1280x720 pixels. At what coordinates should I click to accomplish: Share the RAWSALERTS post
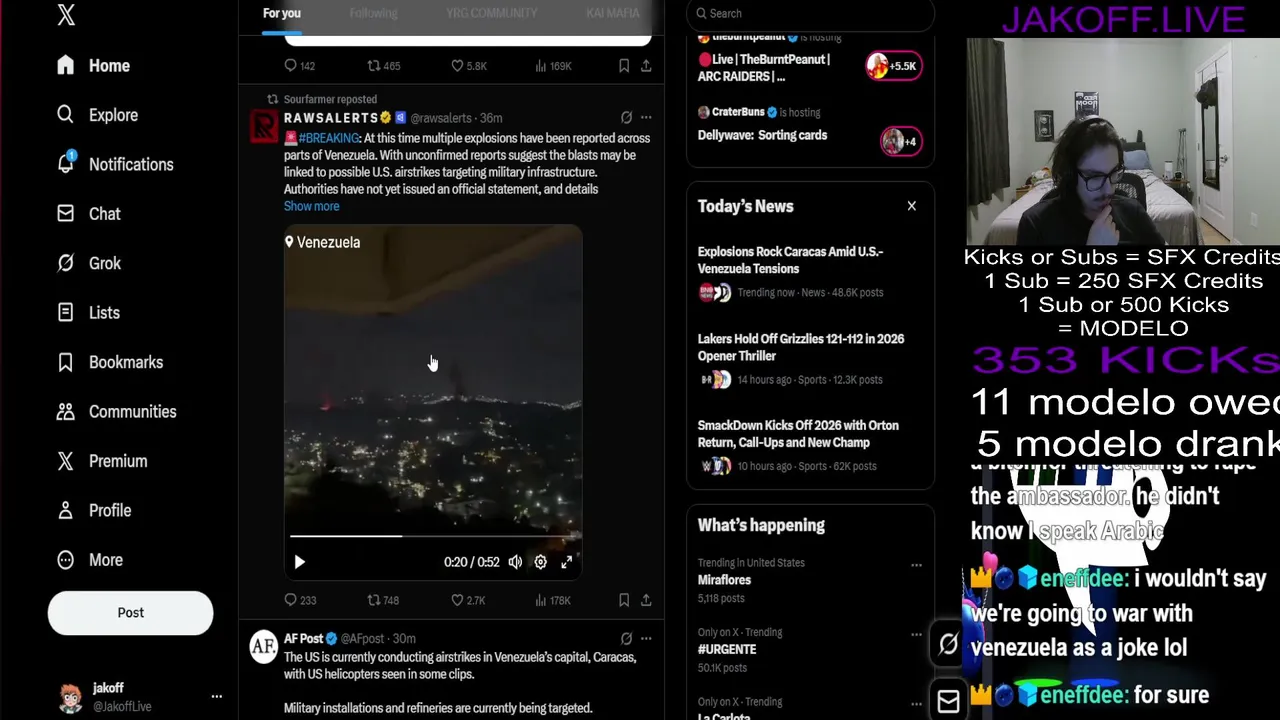[x=646, y=600]
